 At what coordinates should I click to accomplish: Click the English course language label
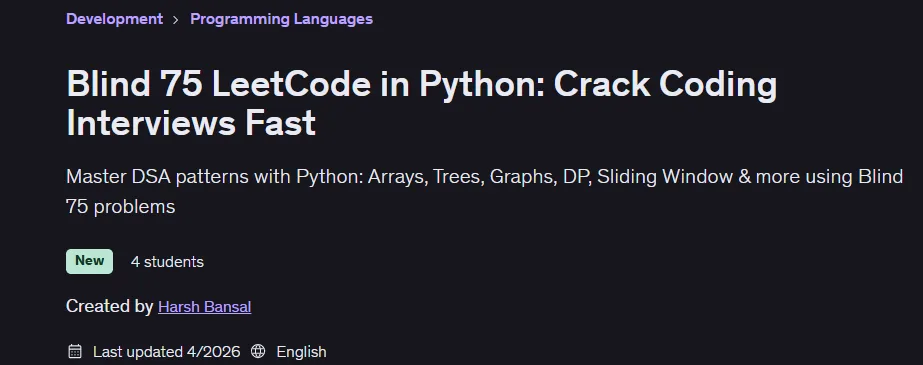pyautogui.click(x=301, y=351)
